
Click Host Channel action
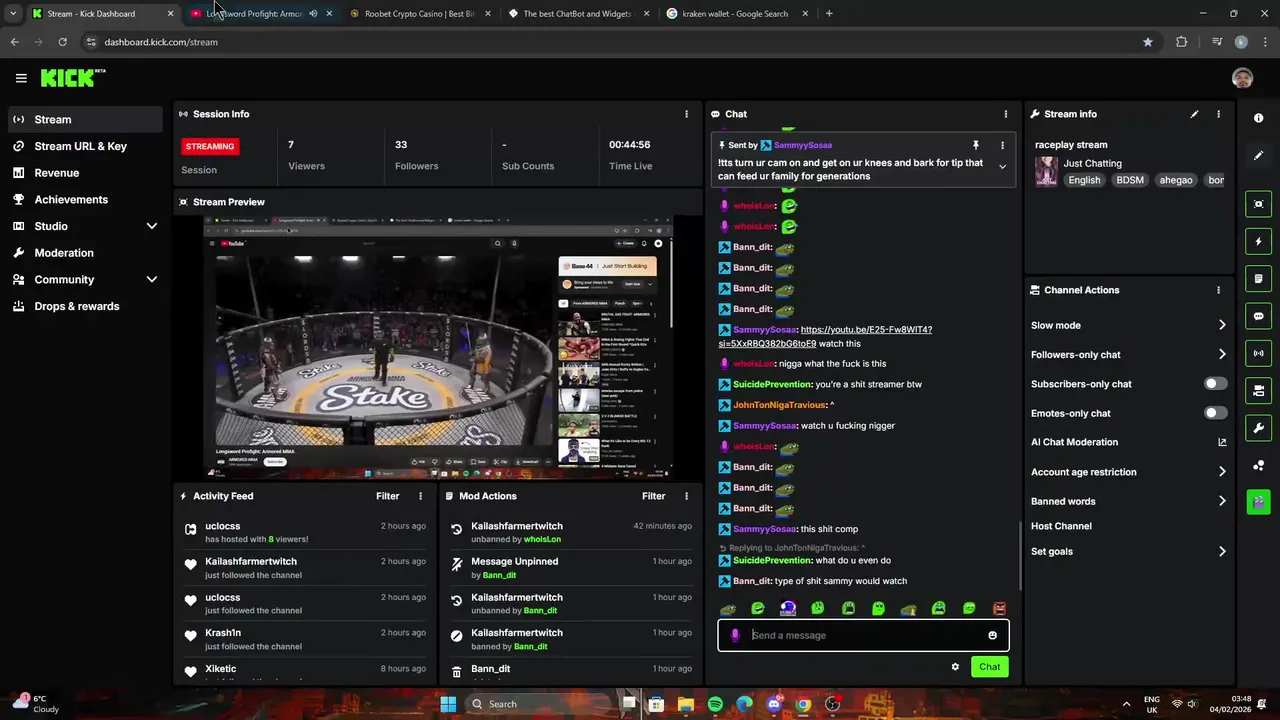tap(1061, 526)
